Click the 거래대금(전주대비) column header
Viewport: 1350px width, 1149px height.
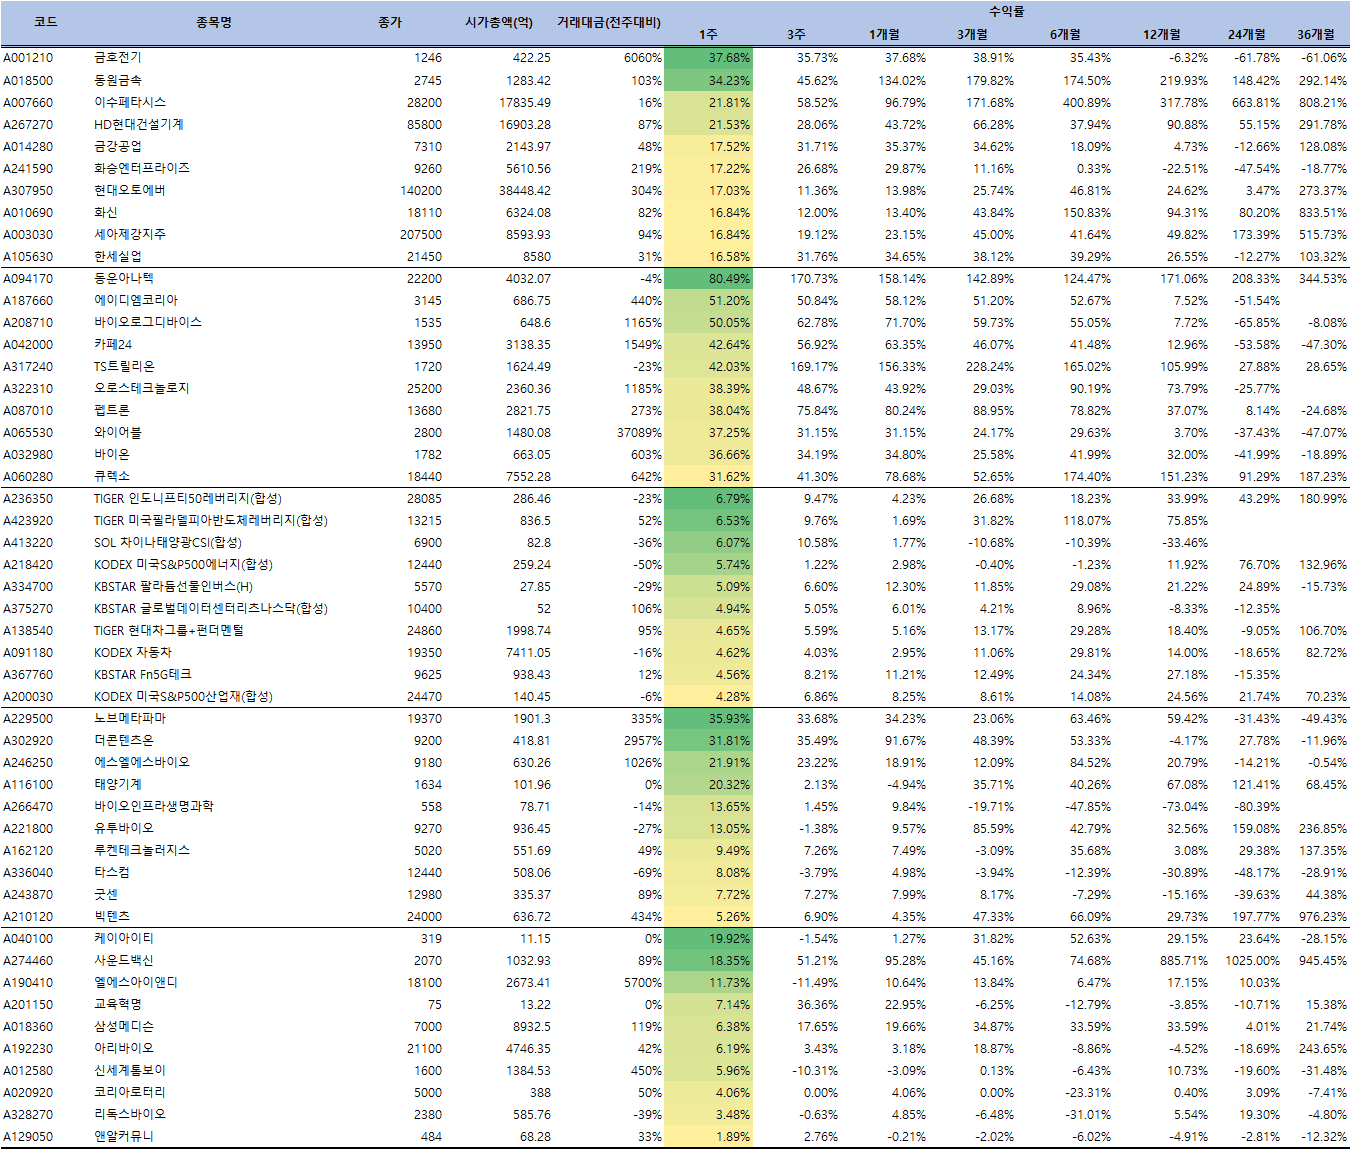[609, 22]
